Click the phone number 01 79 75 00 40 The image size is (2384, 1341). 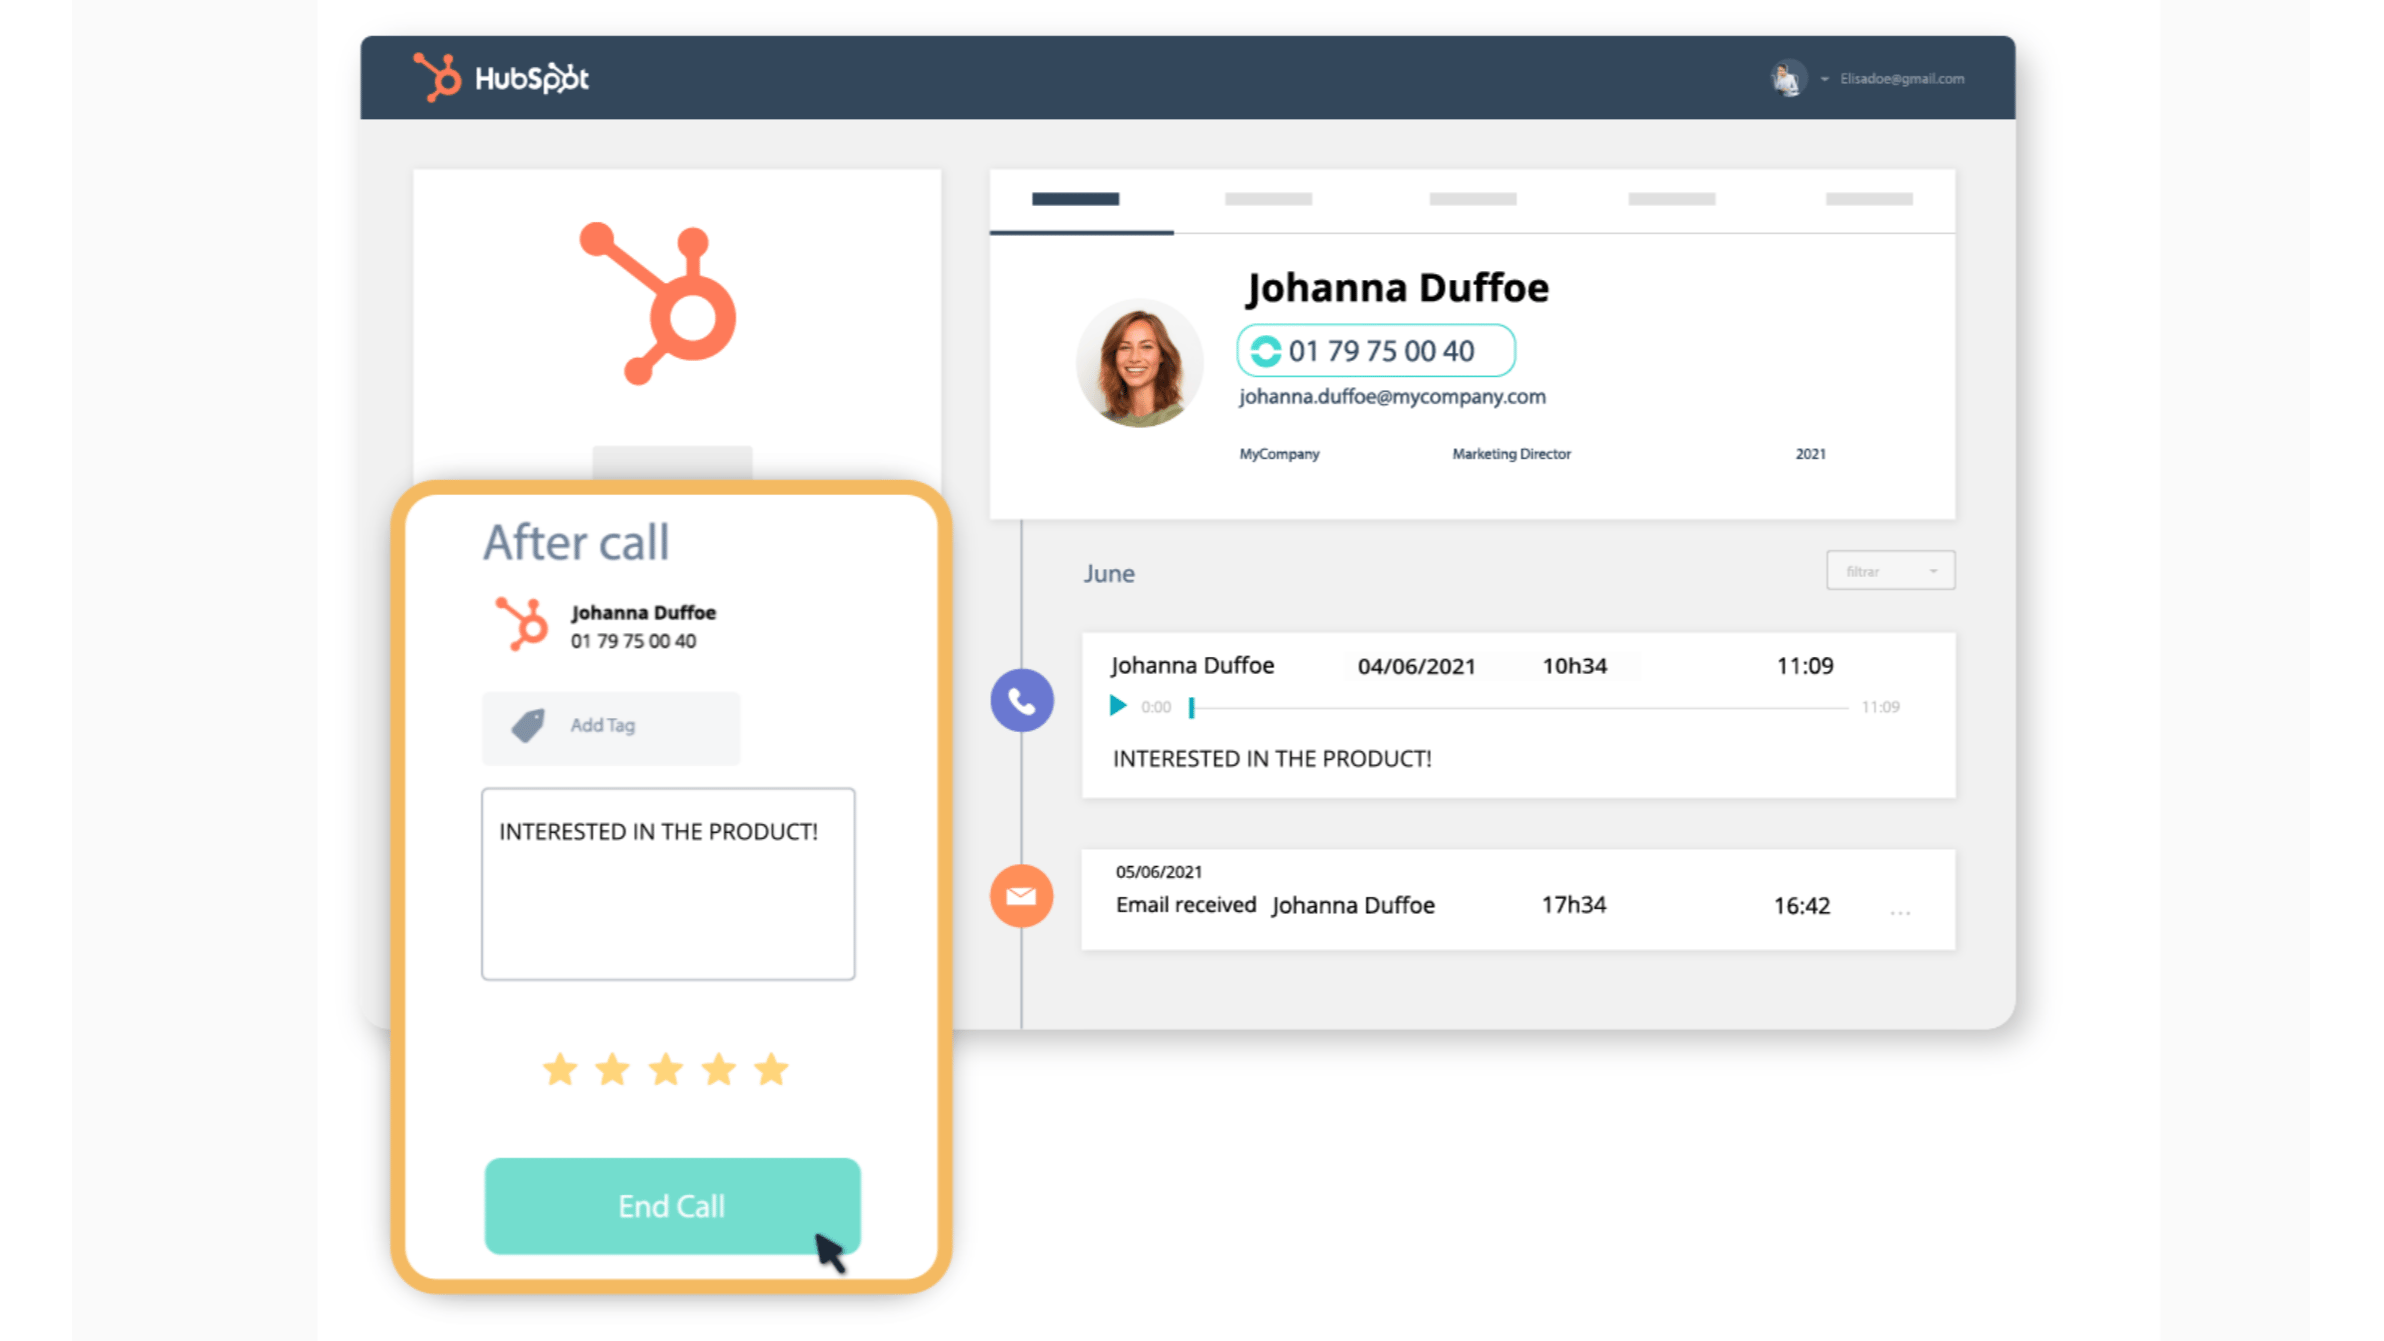pos(1375,349)
